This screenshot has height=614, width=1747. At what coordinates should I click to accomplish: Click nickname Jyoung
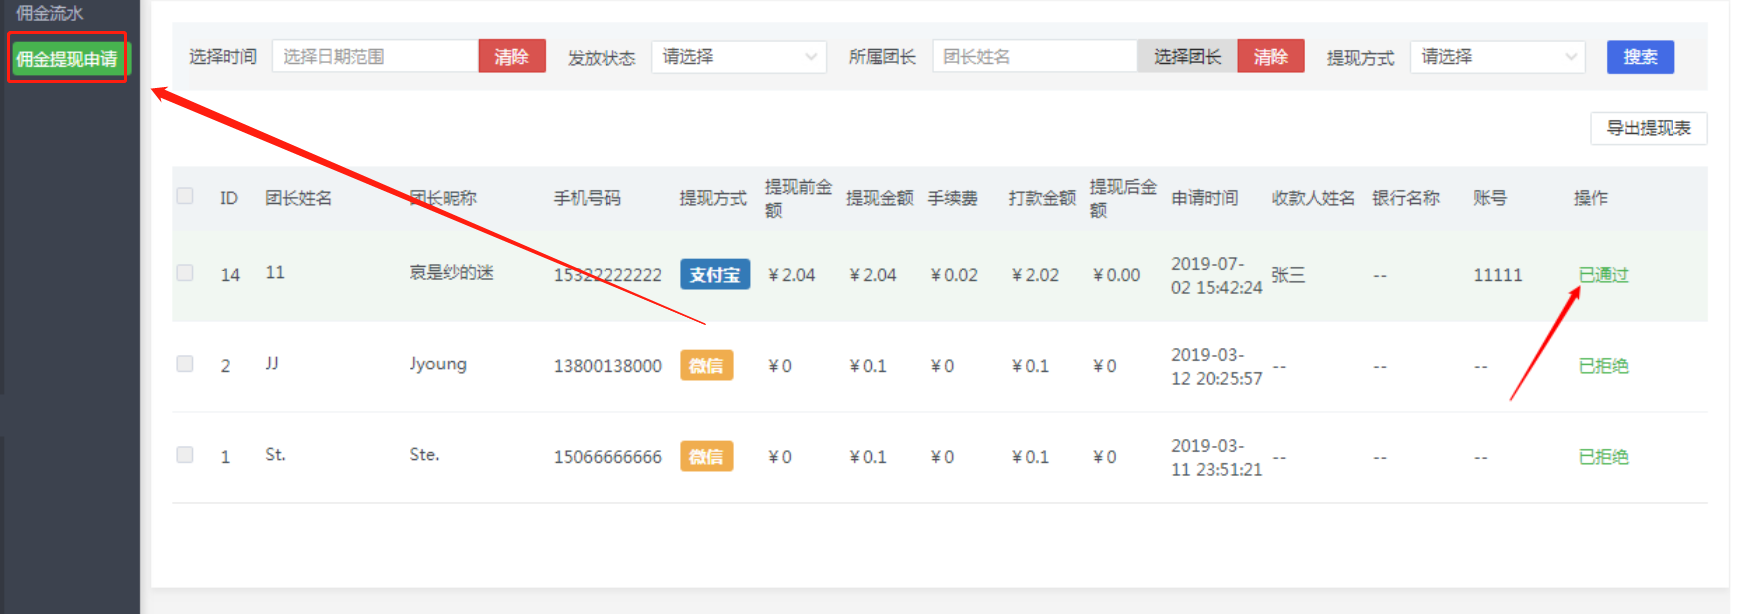point(438,364)
